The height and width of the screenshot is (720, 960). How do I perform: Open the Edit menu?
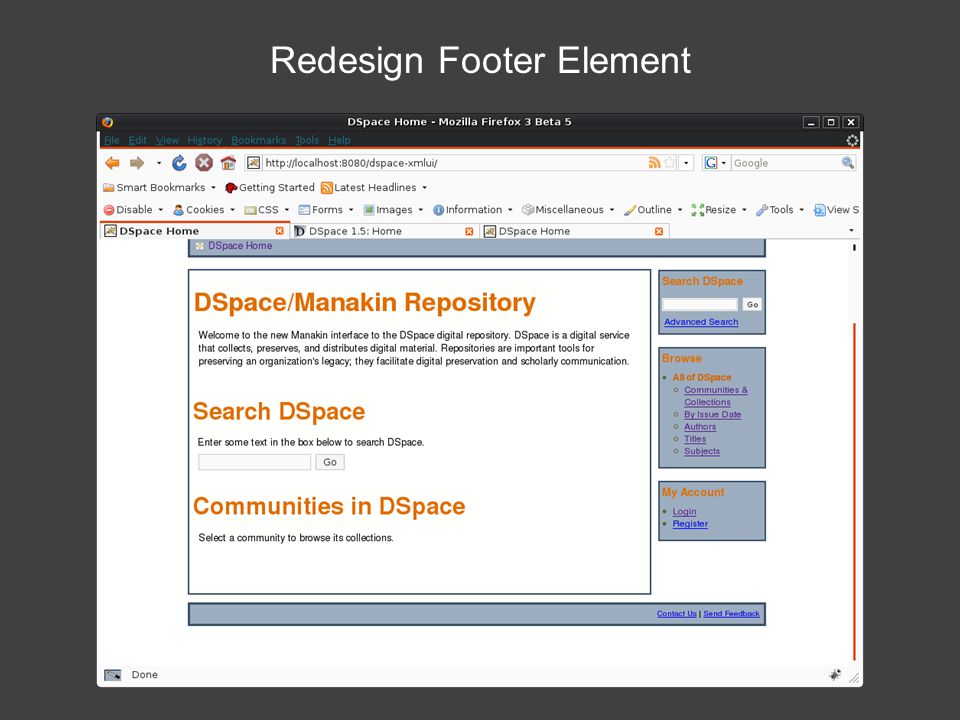click(137, 140)
